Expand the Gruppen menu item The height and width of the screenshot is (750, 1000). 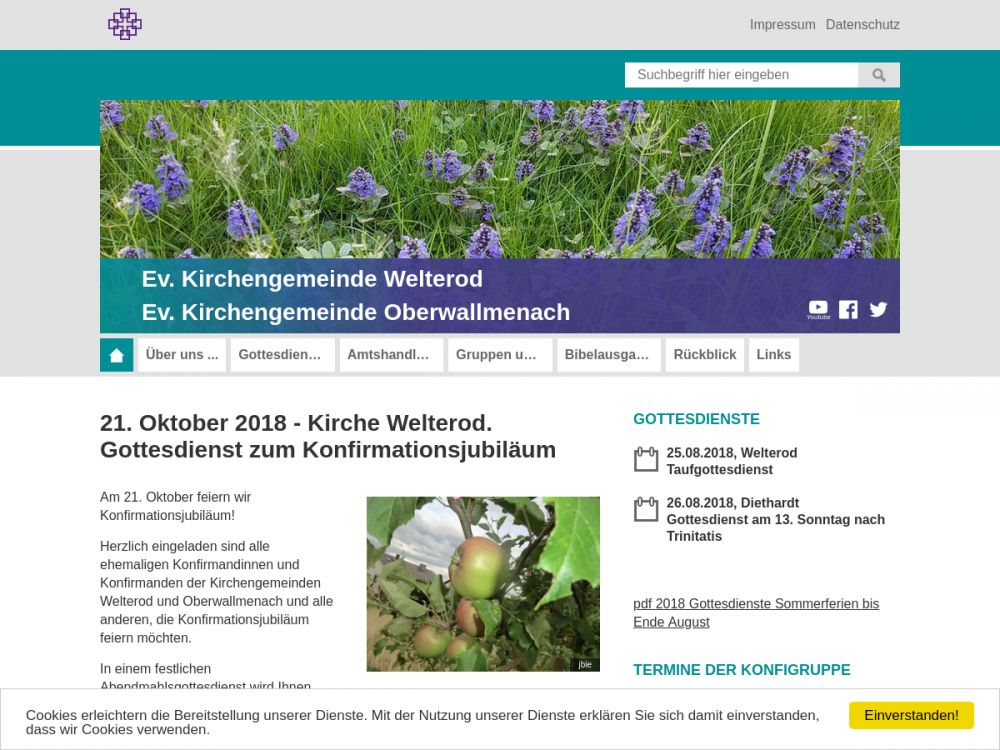(x=500, y=355)
